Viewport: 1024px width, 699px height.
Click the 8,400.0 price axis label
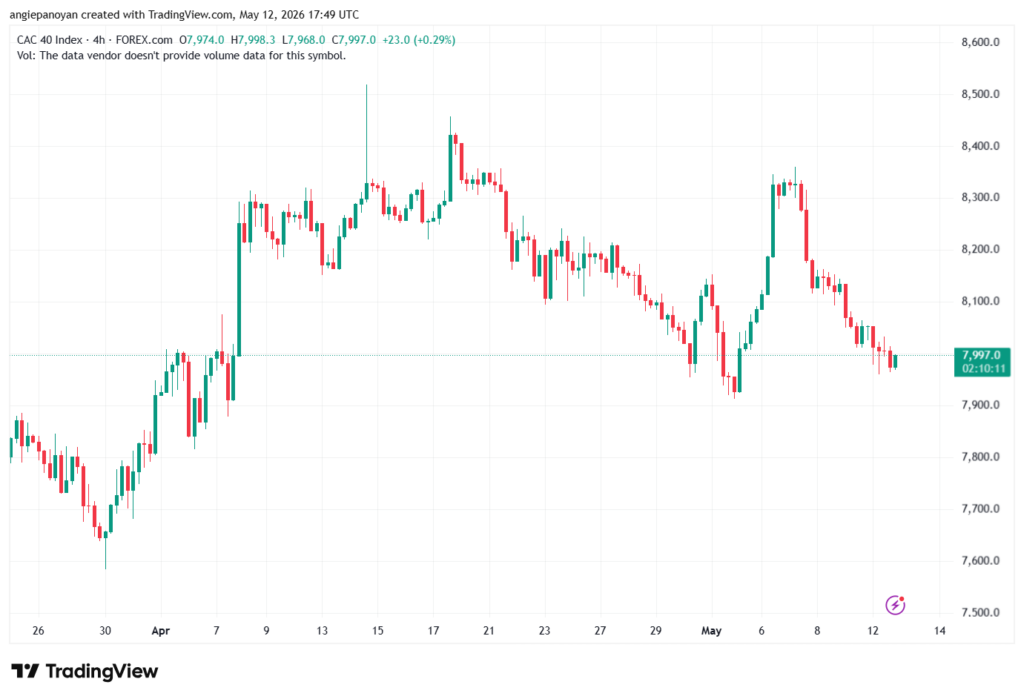(x=980, y=146)
